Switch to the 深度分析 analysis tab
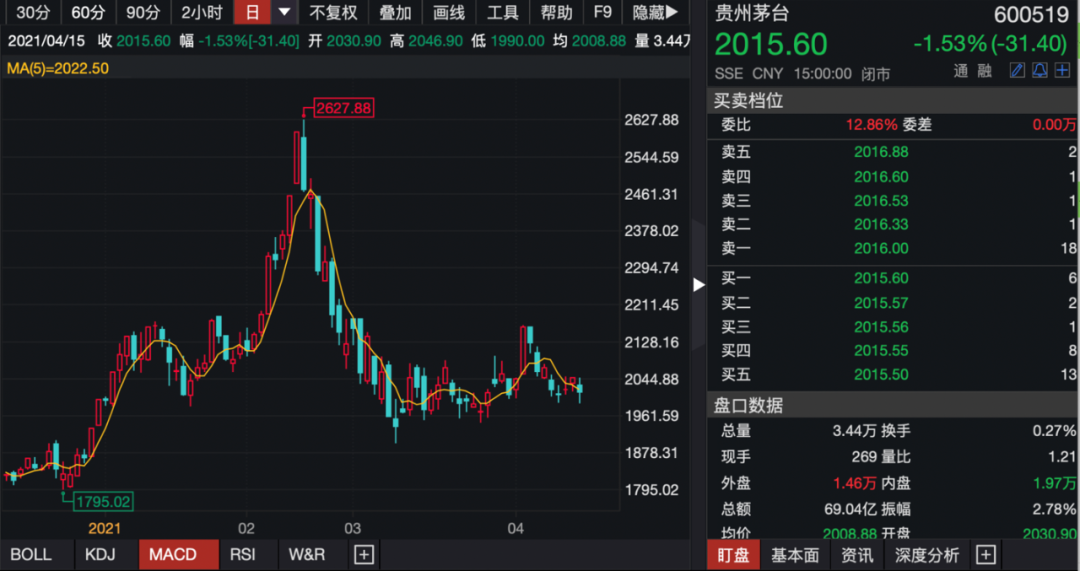Viewport: 1080px width, 571px height. pos(926,554)
